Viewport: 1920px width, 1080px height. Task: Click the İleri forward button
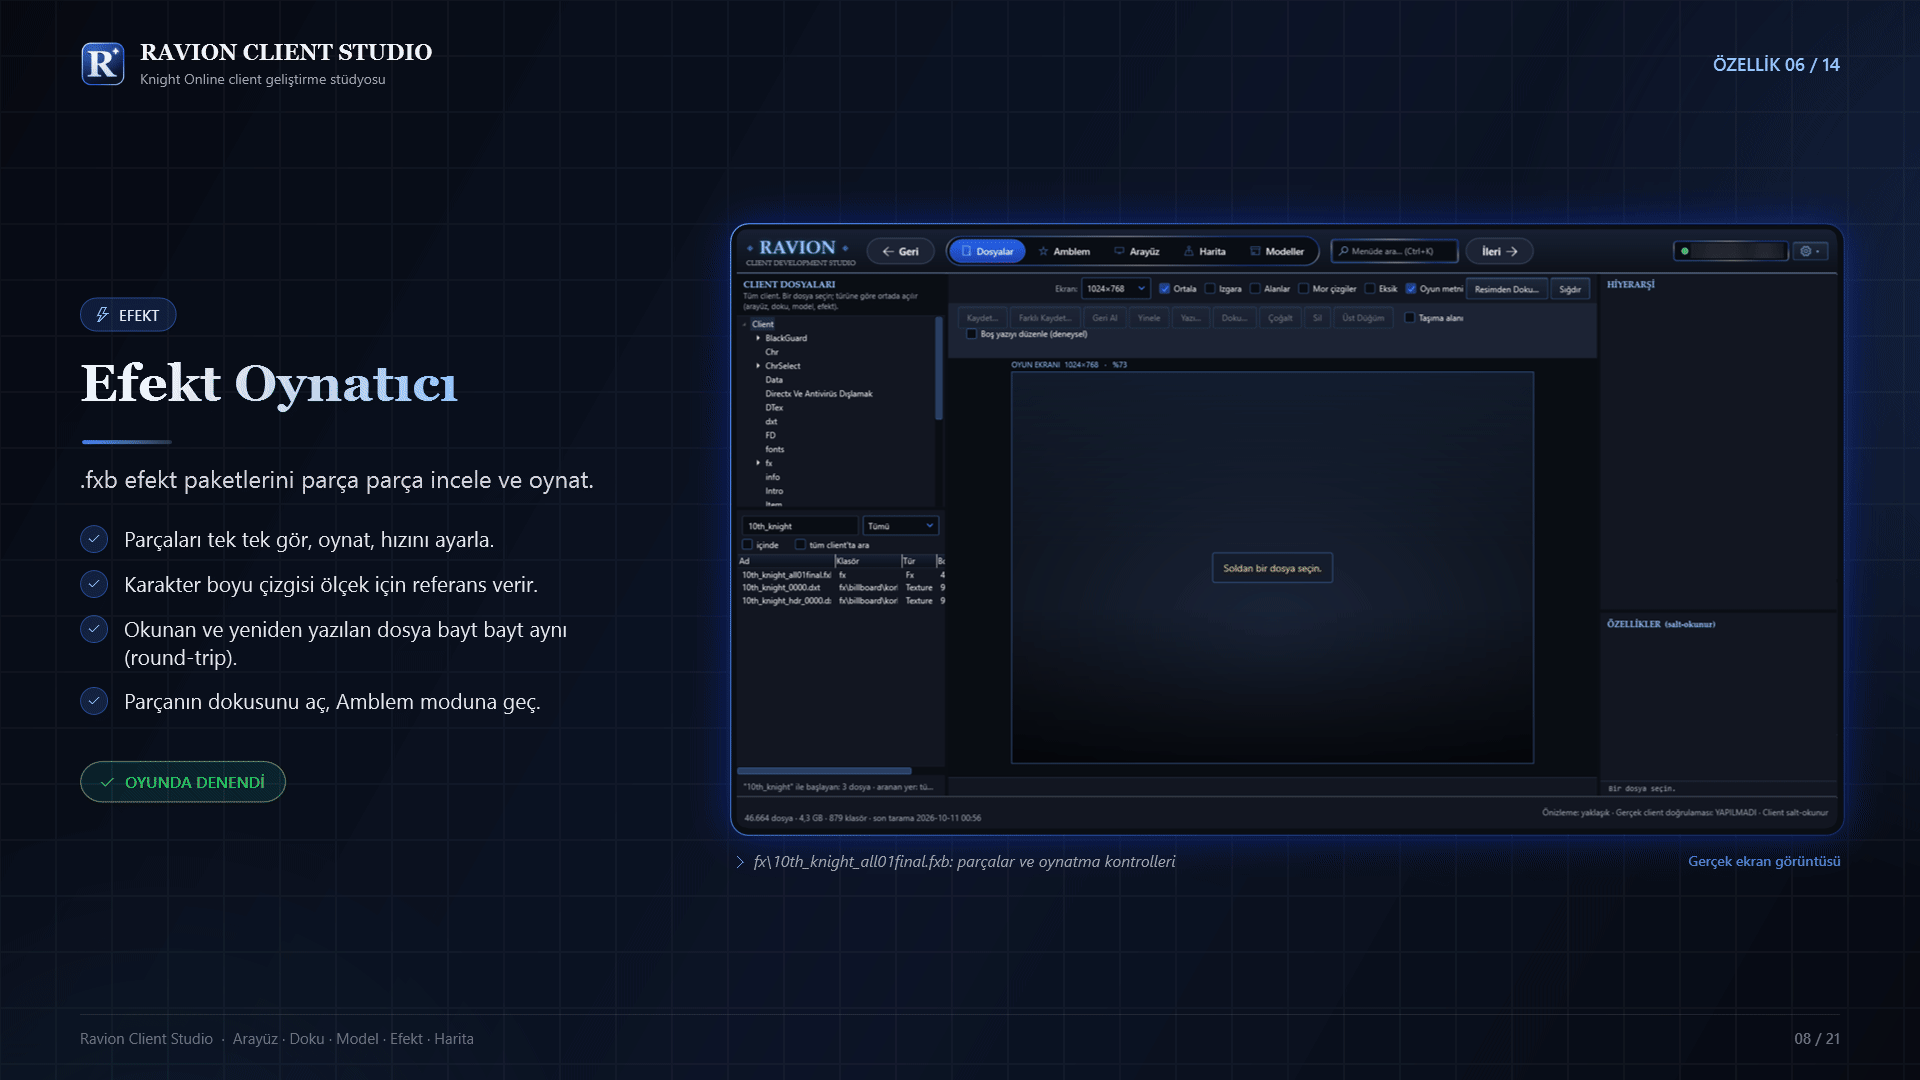point(1500,251)
